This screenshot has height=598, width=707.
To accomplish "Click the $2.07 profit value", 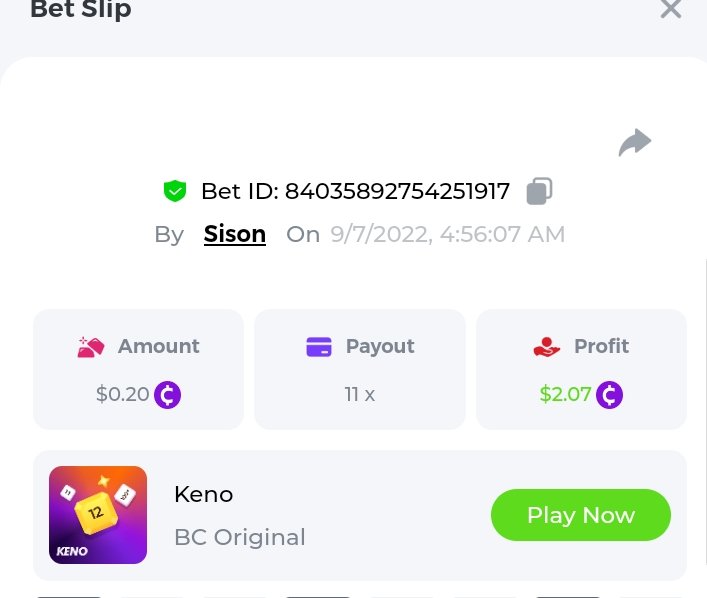I will click(x=565, y=394).
